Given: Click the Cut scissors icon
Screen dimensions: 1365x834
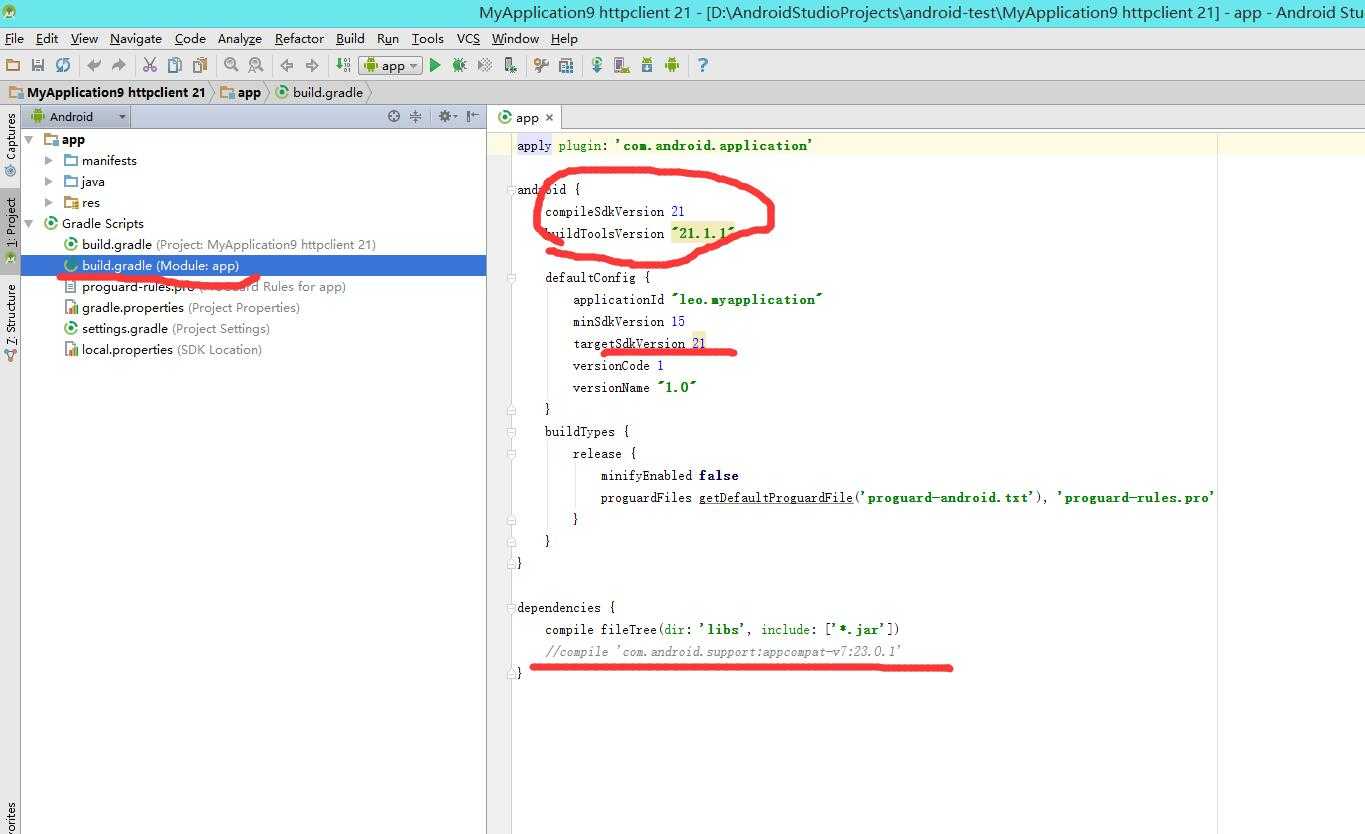Looking at the screenshot, I should click(x=150, y=65).
